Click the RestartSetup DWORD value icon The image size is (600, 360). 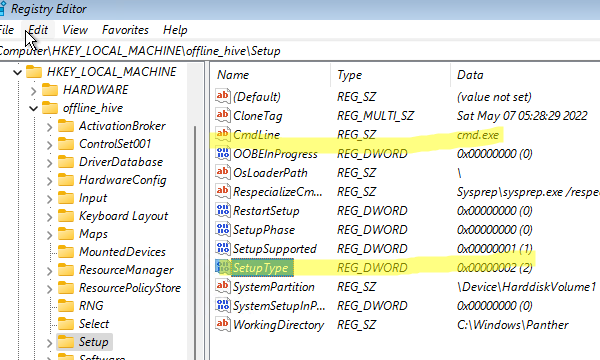pyautogui.click(x=223, y=210)
